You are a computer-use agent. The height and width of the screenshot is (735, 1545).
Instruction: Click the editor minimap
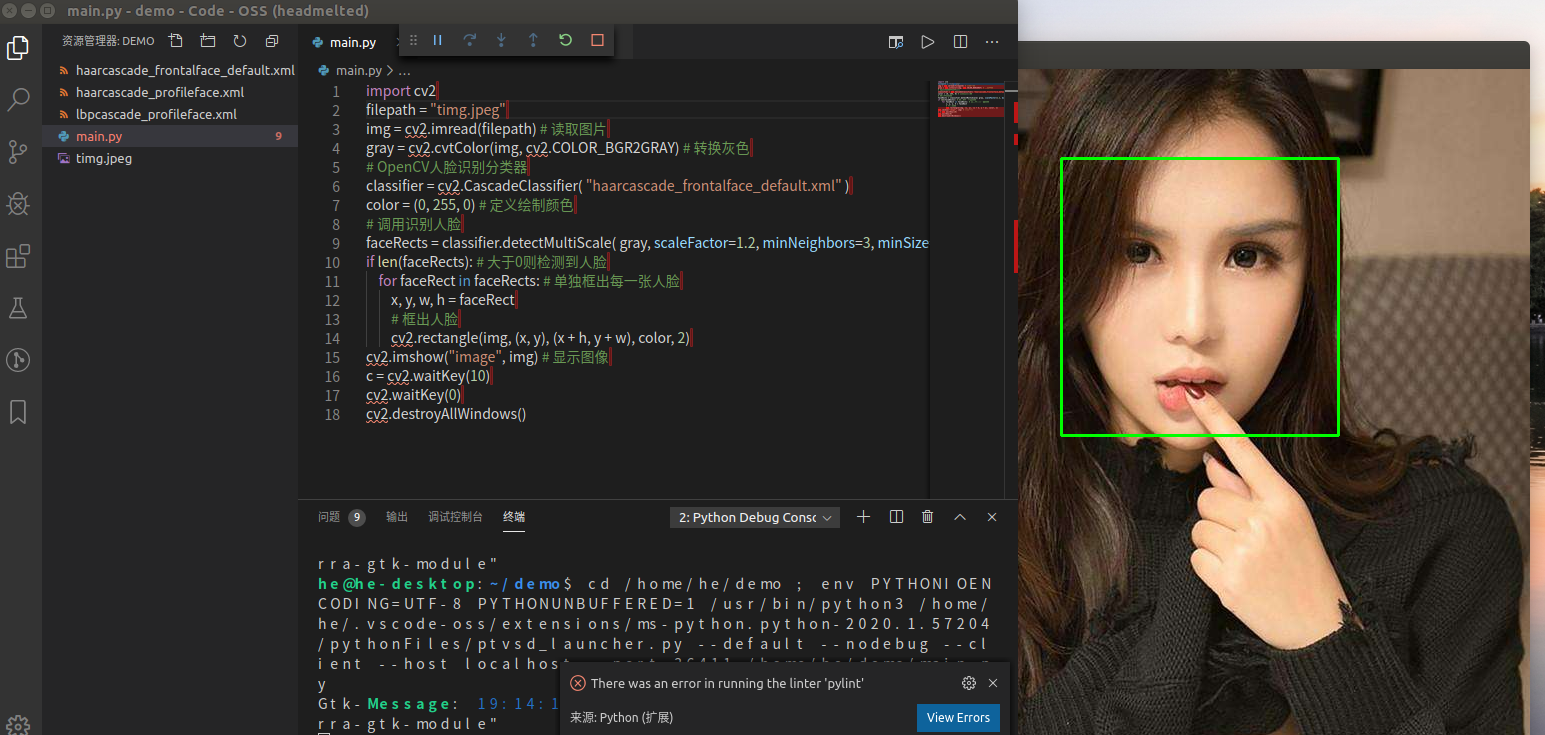tap(970, 101)
